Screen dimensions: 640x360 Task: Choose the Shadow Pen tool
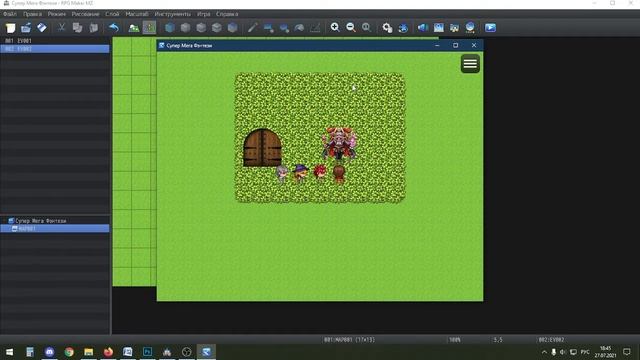(315, 27)
